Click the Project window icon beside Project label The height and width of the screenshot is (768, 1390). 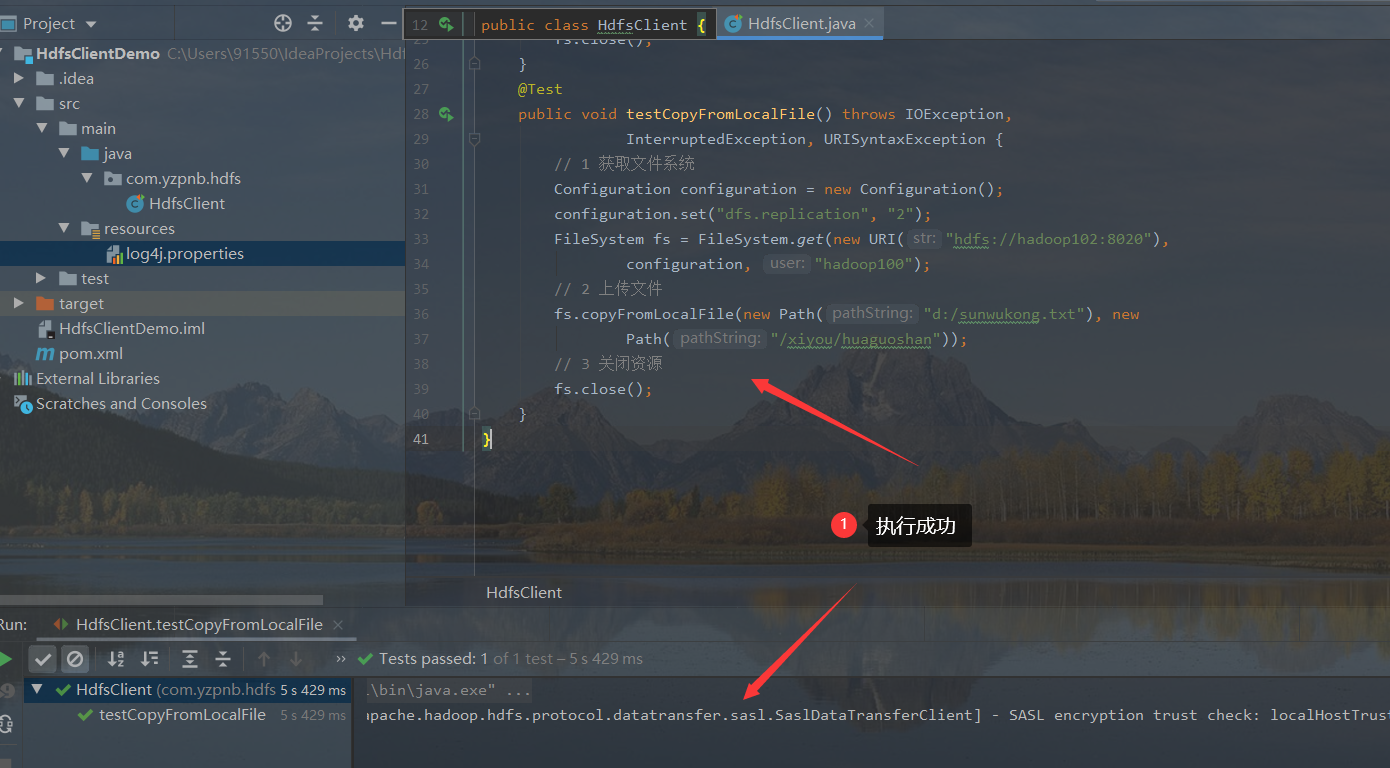point(9,23)
